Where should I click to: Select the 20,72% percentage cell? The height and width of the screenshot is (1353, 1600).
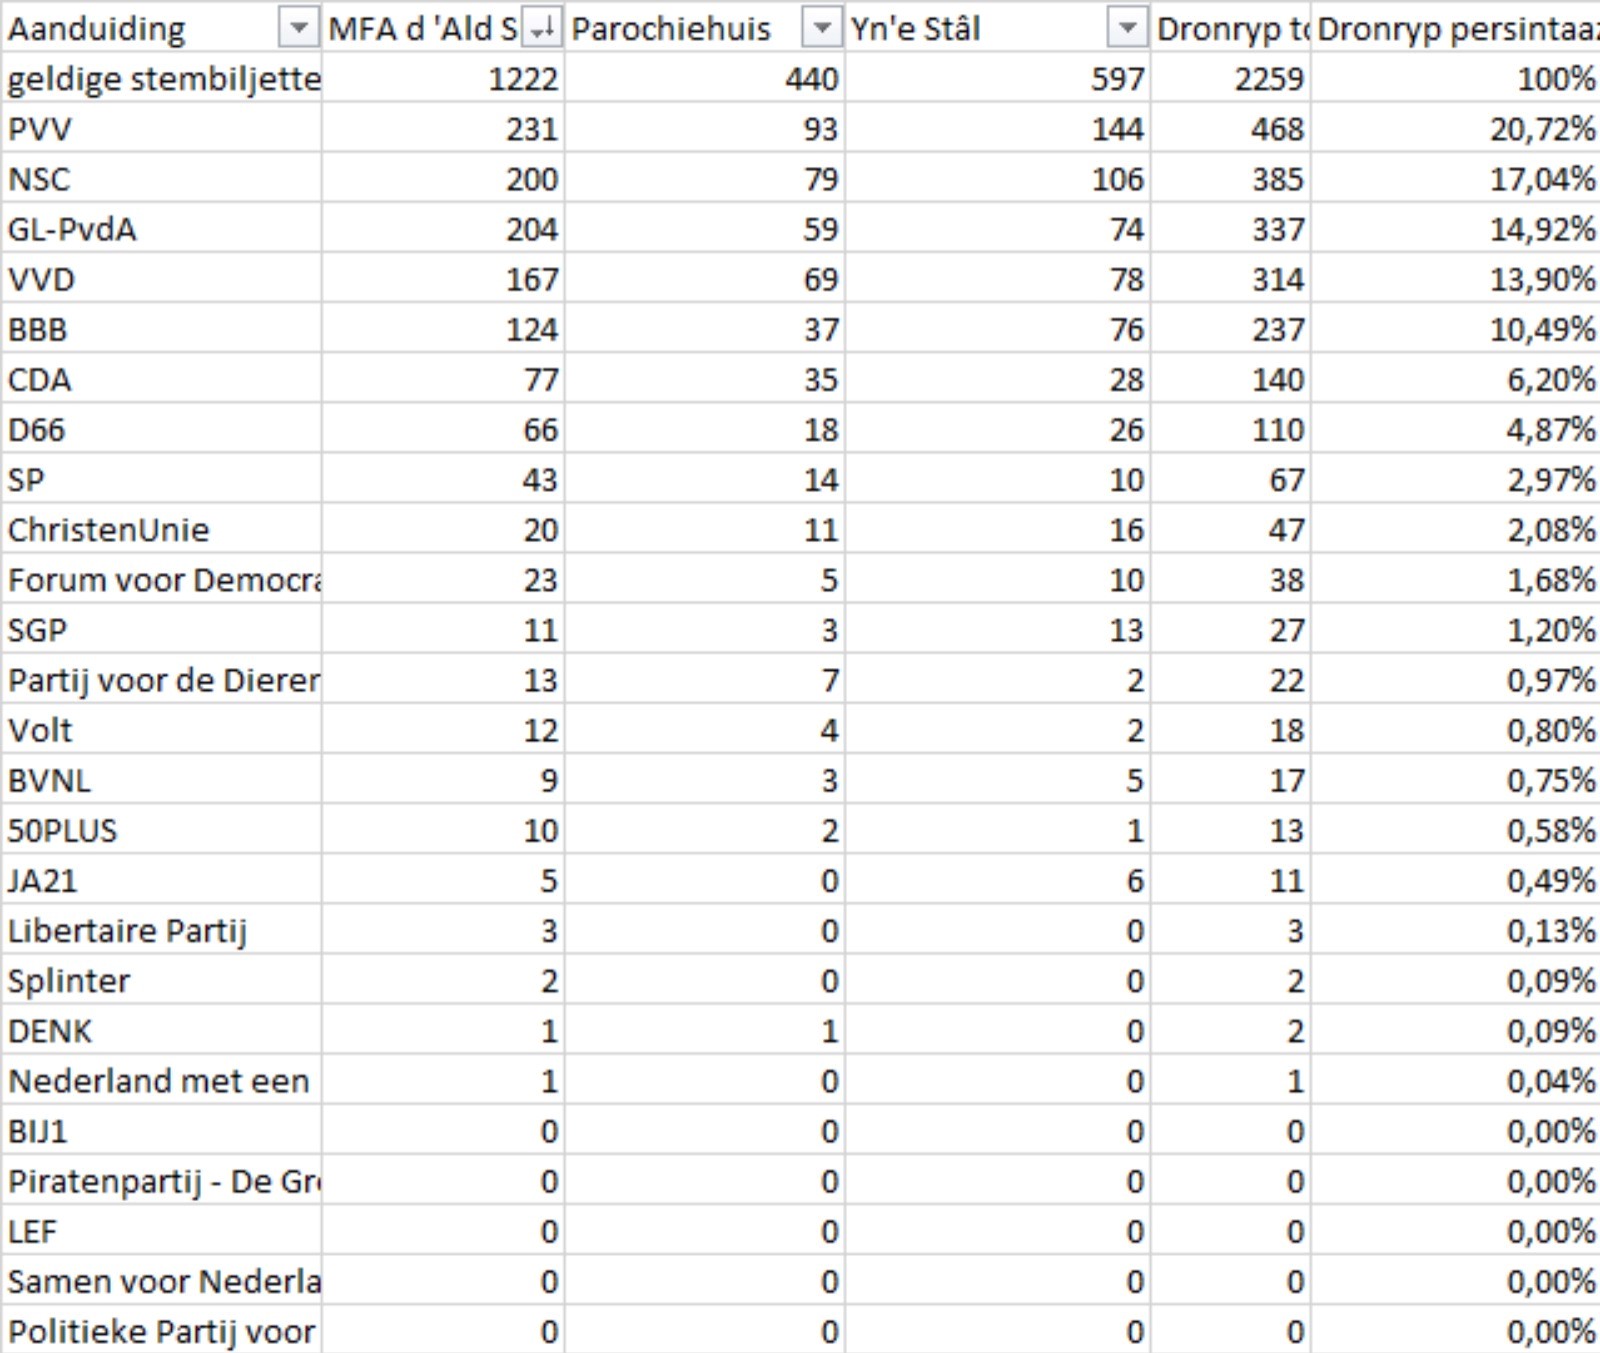coord(1455,128)
